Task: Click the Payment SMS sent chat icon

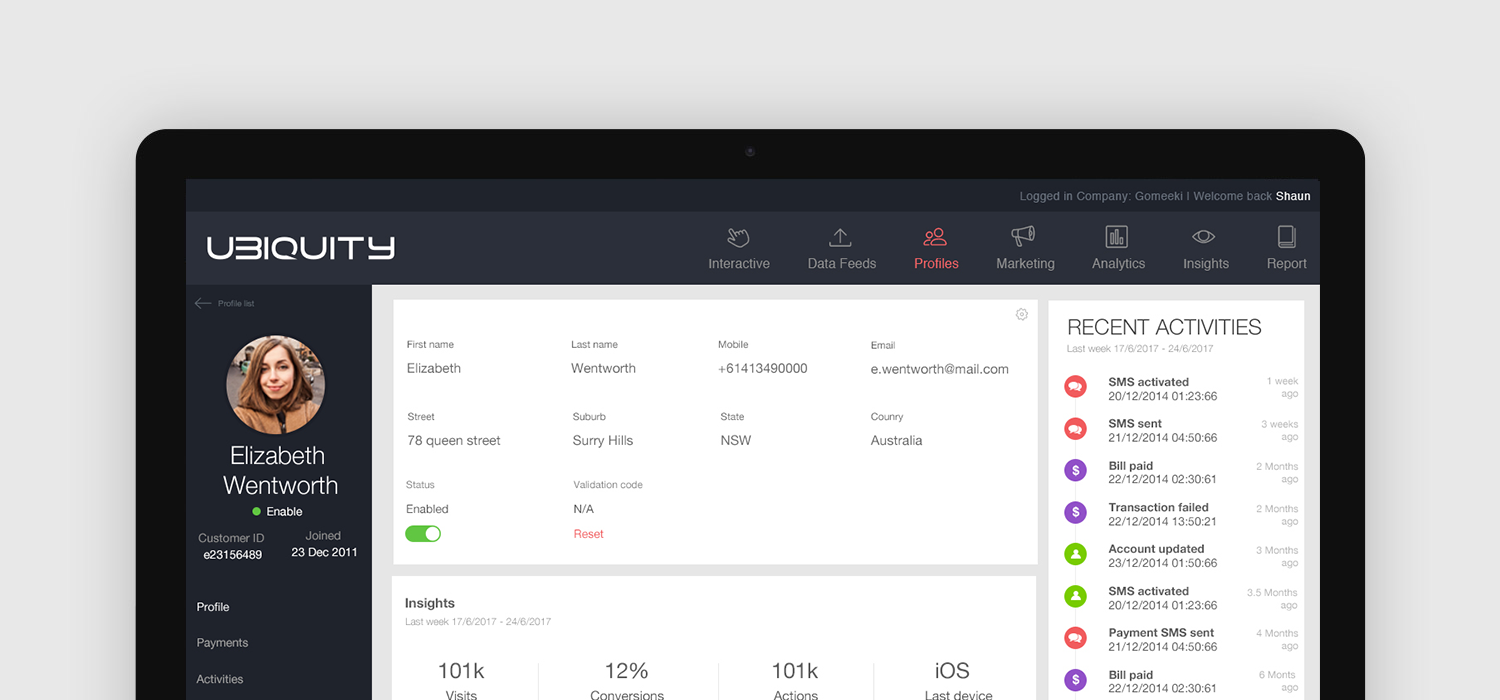Action: [x=1076, y=637]
